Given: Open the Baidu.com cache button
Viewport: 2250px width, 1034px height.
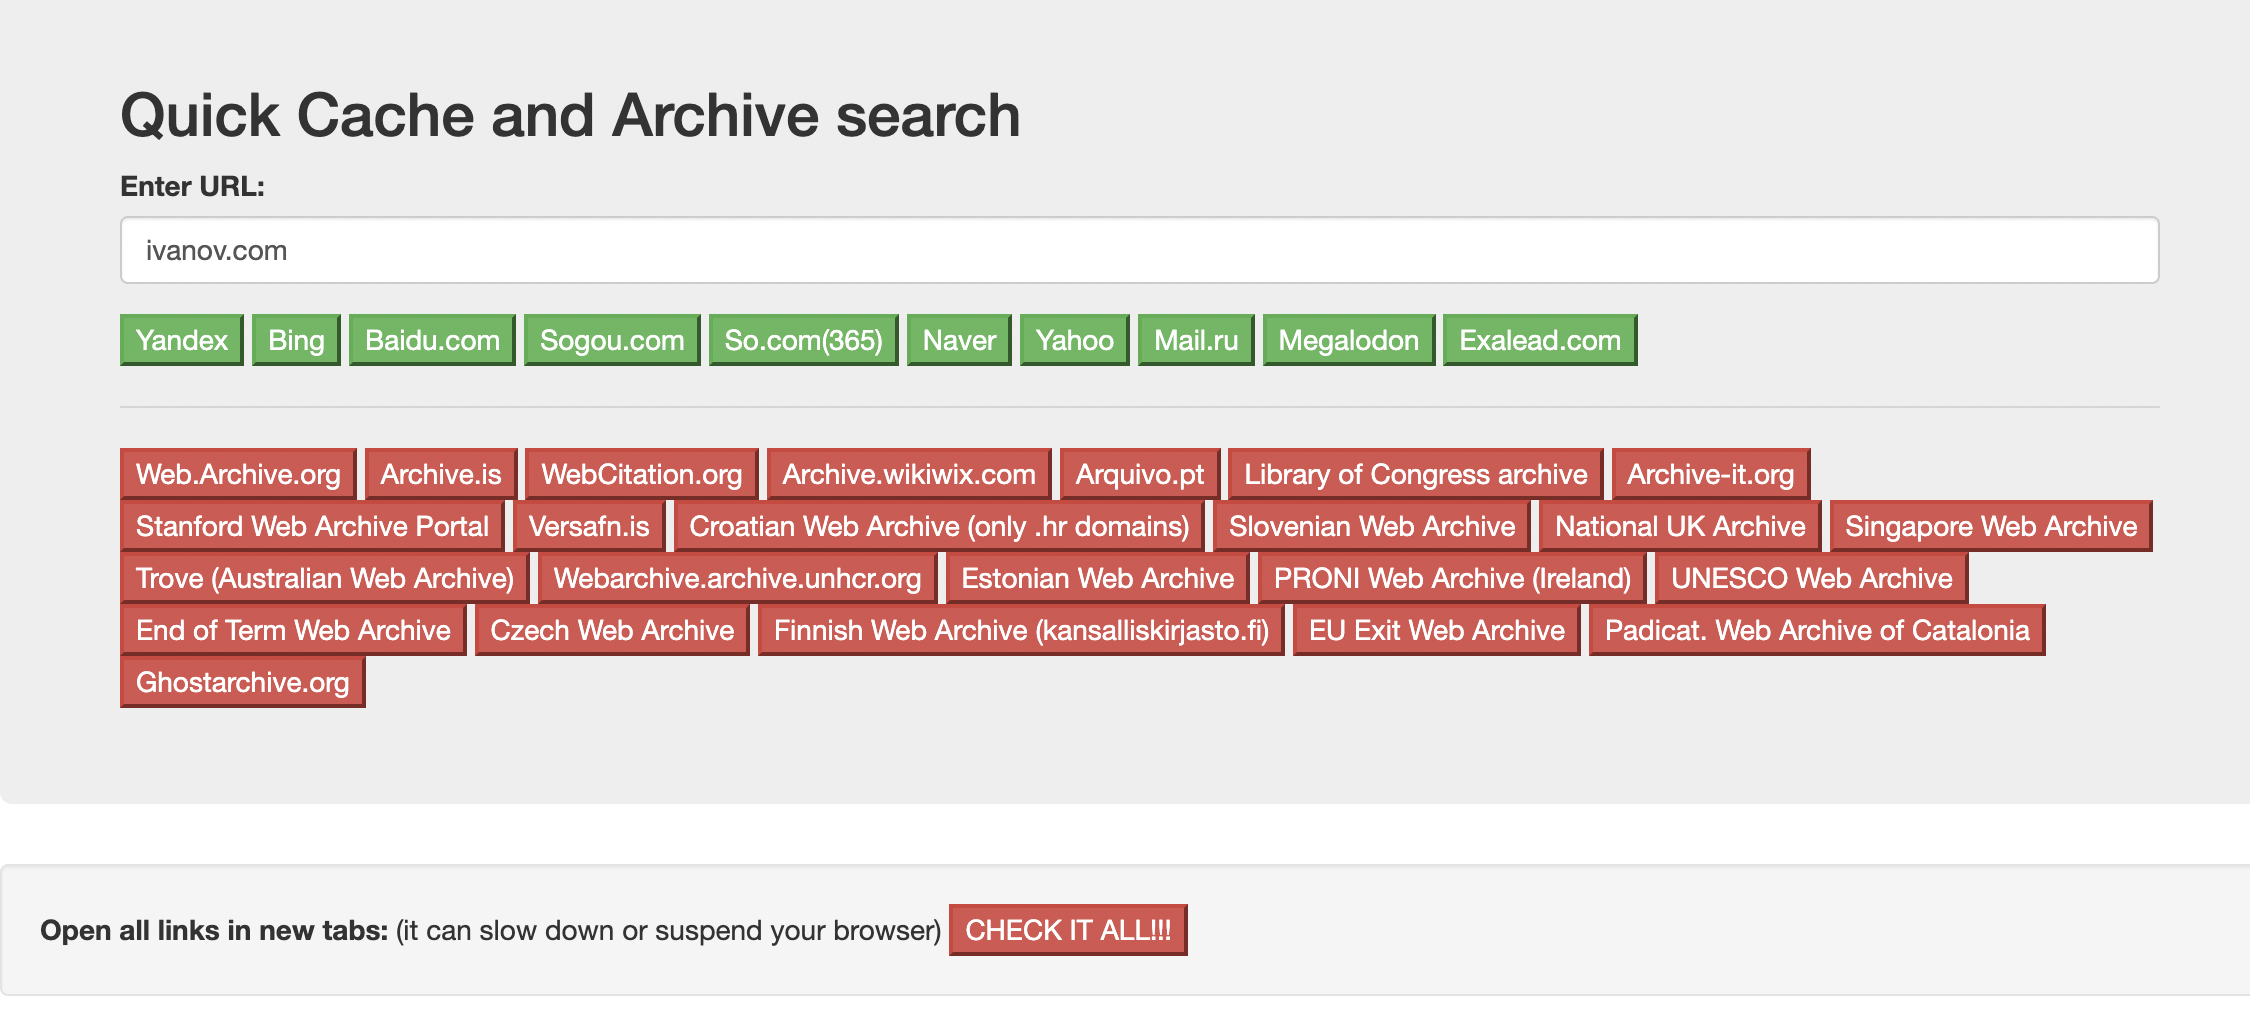Looking at the screenshot, I should coord(432,340).
